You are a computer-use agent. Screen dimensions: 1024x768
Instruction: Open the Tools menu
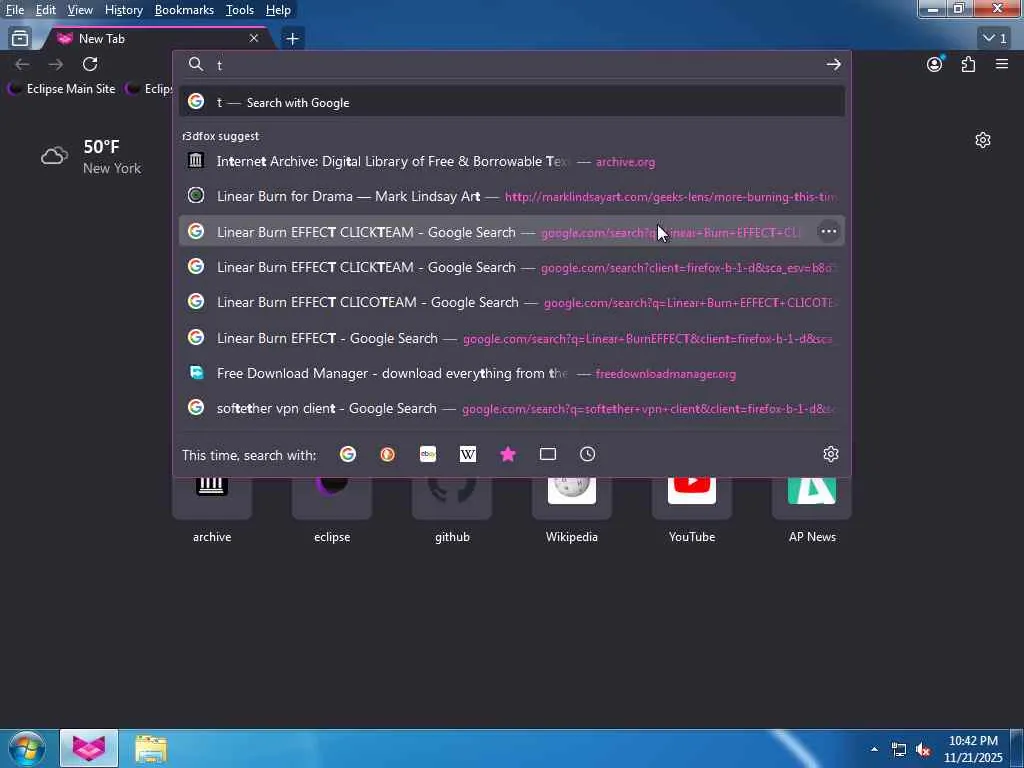click(240, 10)
